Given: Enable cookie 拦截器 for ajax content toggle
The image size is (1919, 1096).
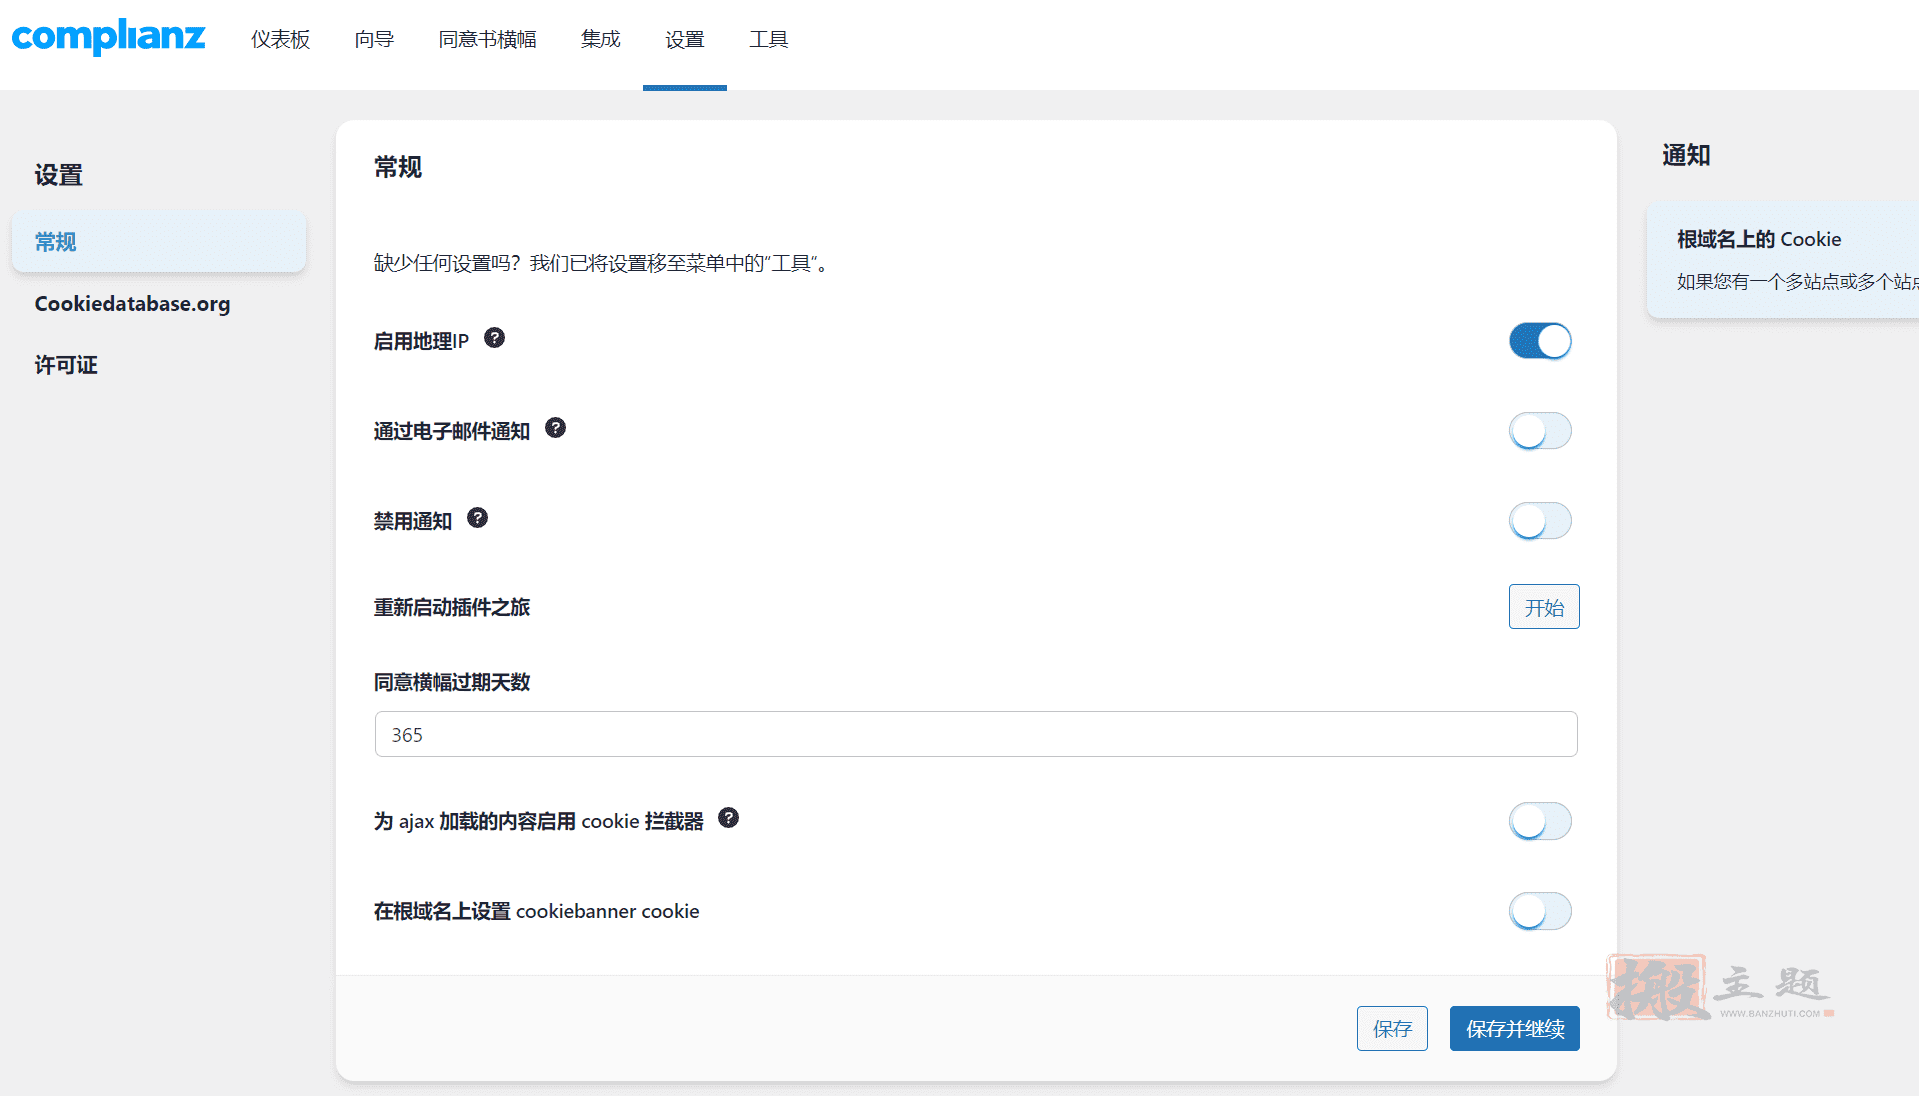Looking at the screenshot, I should point(1540,821).
